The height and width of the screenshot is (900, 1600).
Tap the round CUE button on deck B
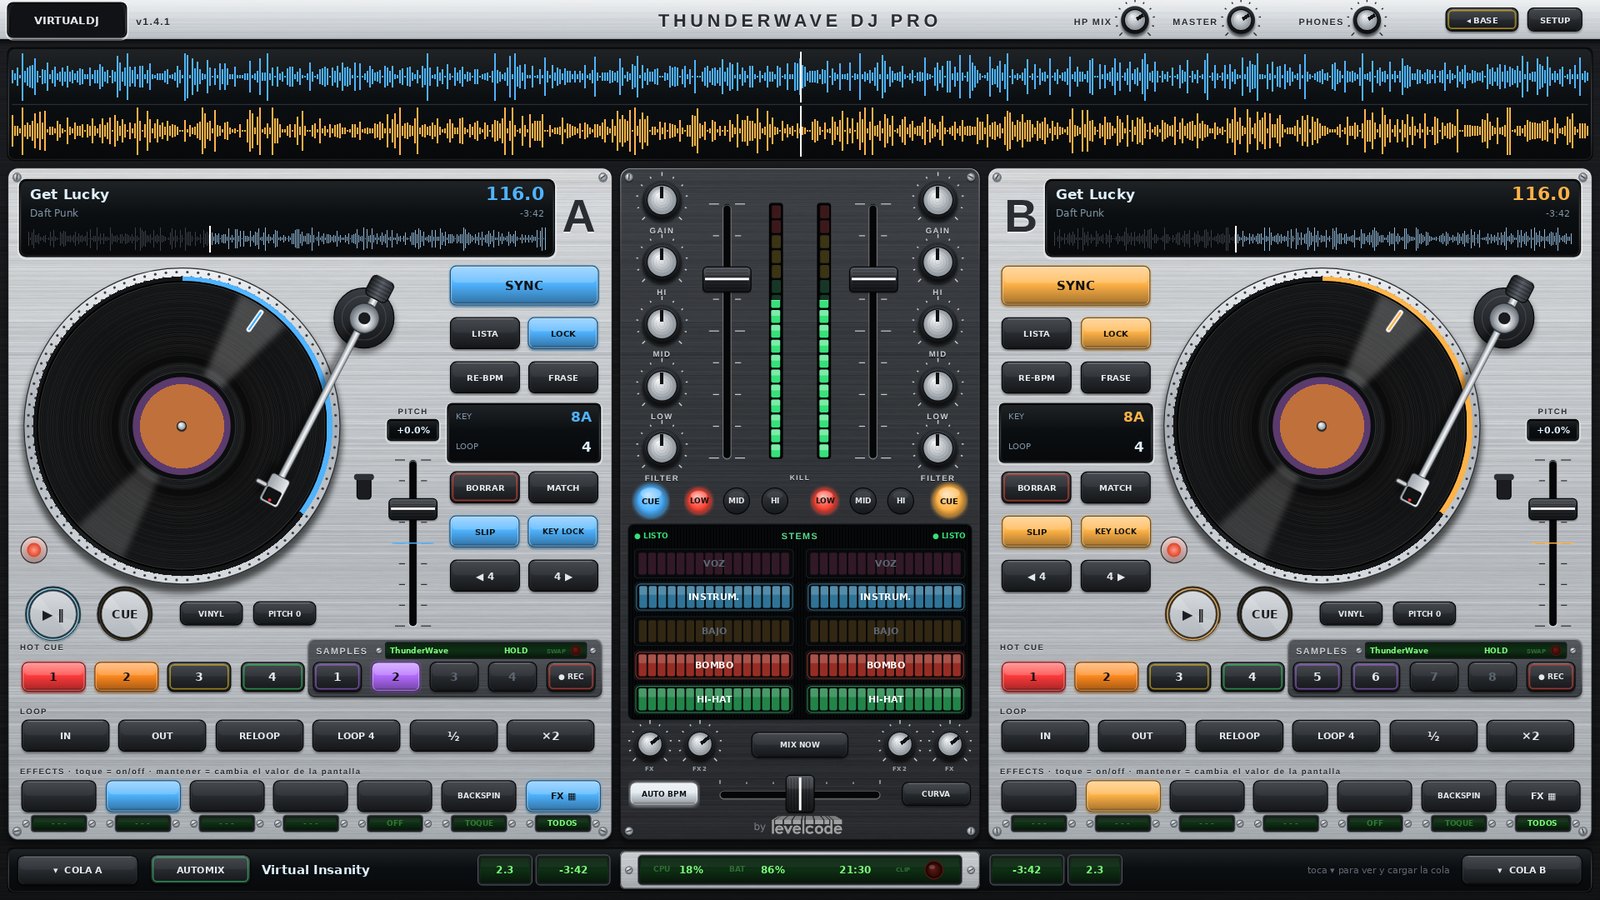(1264, 615)
